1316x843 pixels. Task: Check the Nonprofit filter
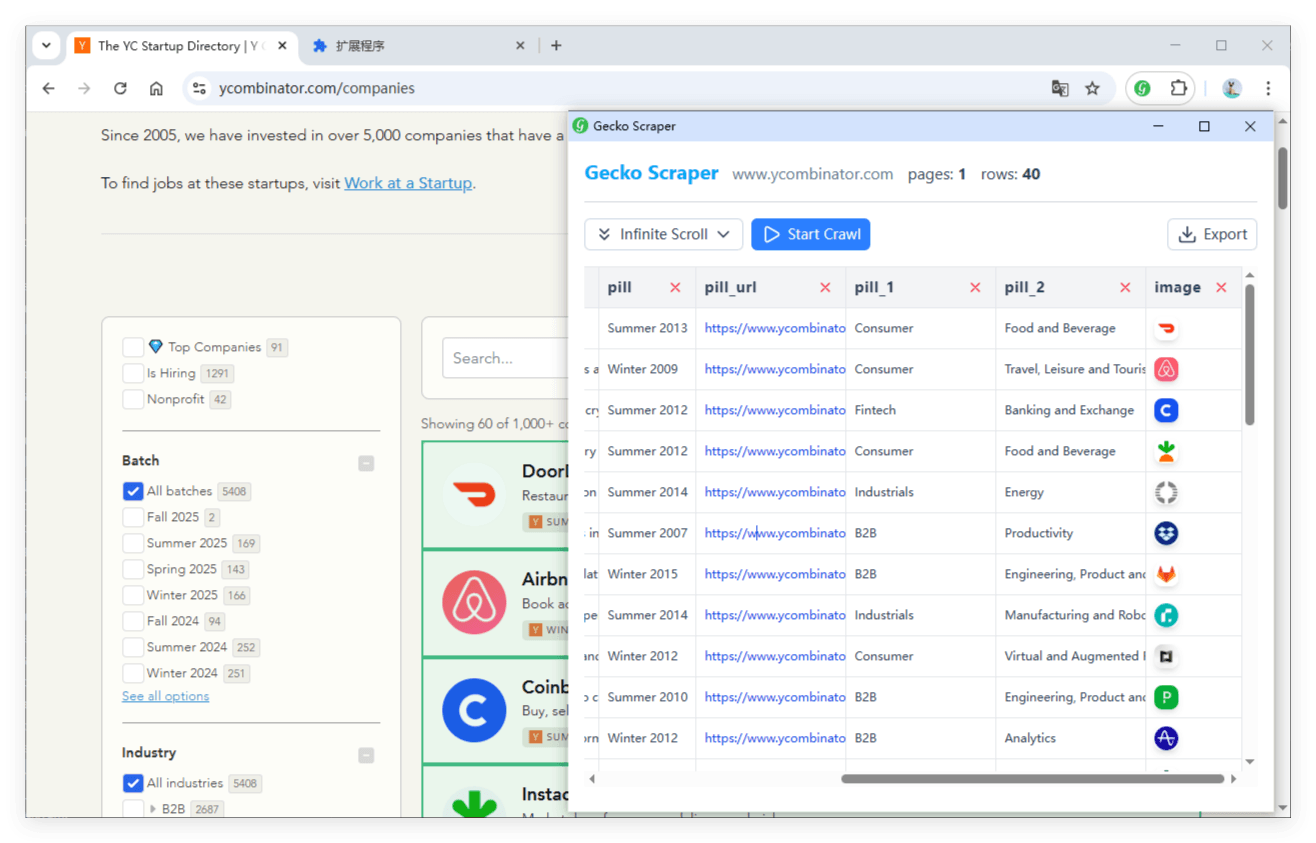pyautogui.click(x=133, y=399)
